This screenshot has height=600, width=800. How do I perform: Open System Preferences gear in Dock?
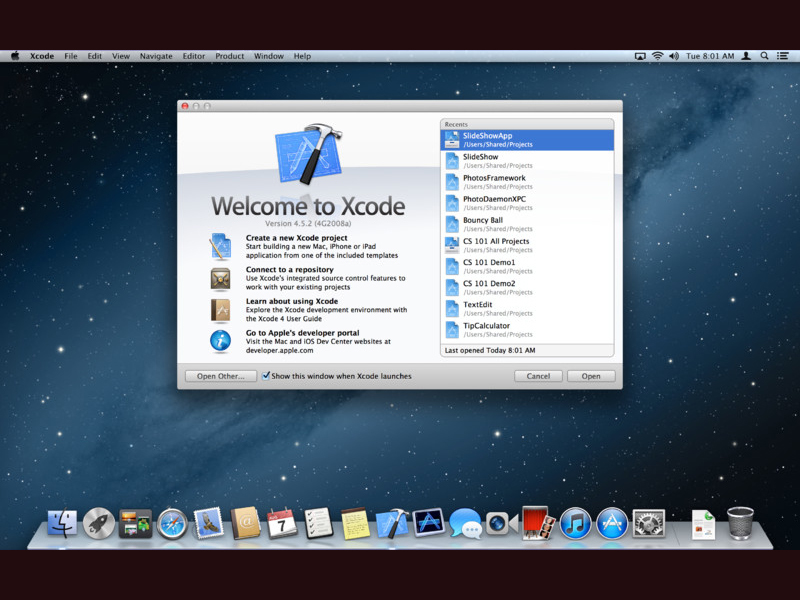pos(648,523)
